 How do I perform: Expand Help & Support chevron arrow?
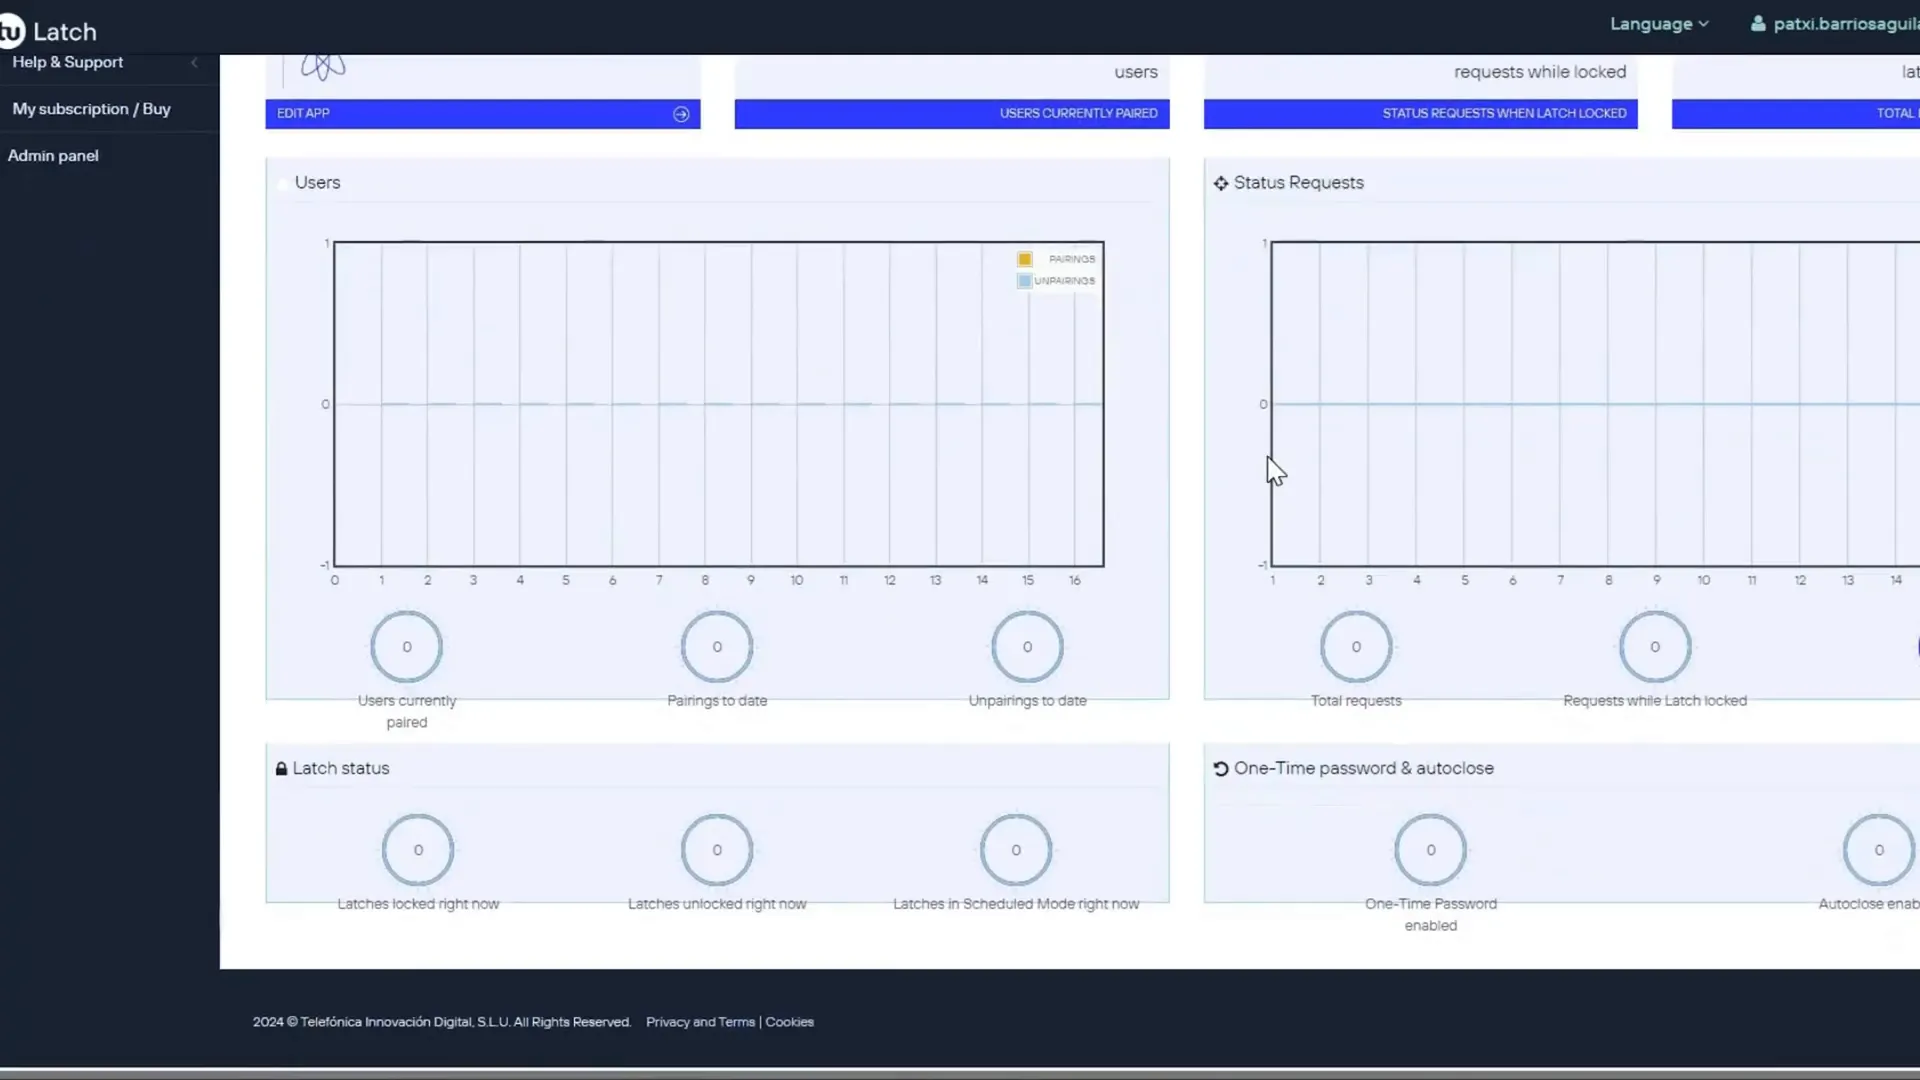coord(194,62)
